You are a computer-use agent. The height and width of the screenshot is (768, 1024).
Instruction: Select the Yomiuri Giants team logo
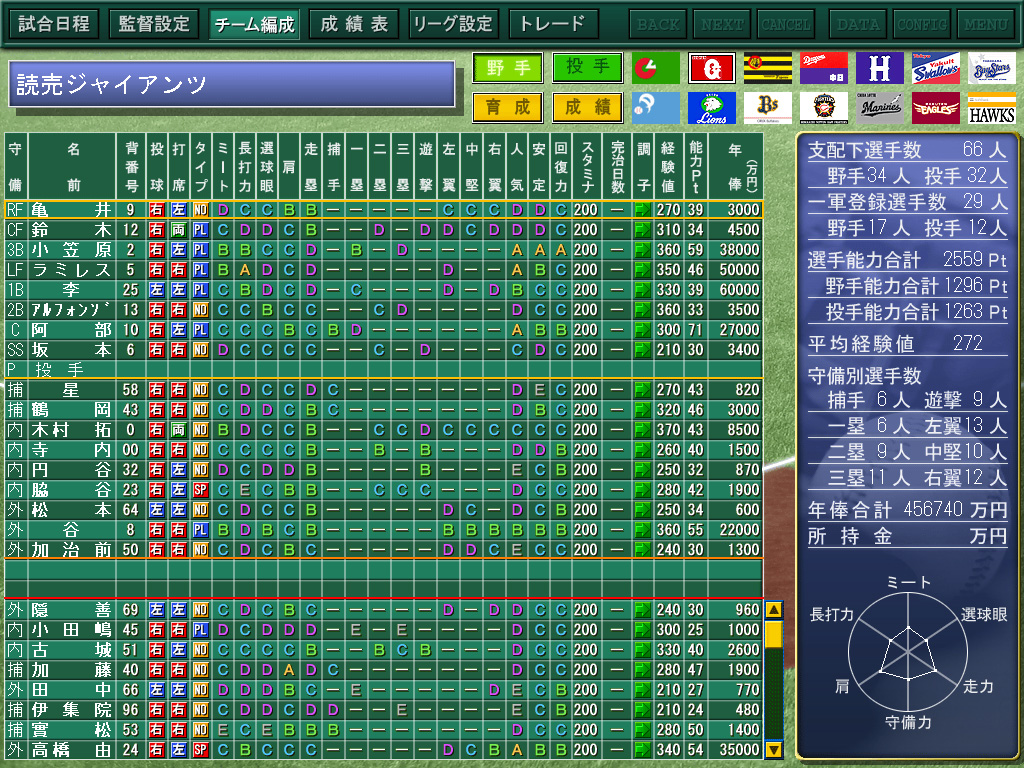[711, 68]
